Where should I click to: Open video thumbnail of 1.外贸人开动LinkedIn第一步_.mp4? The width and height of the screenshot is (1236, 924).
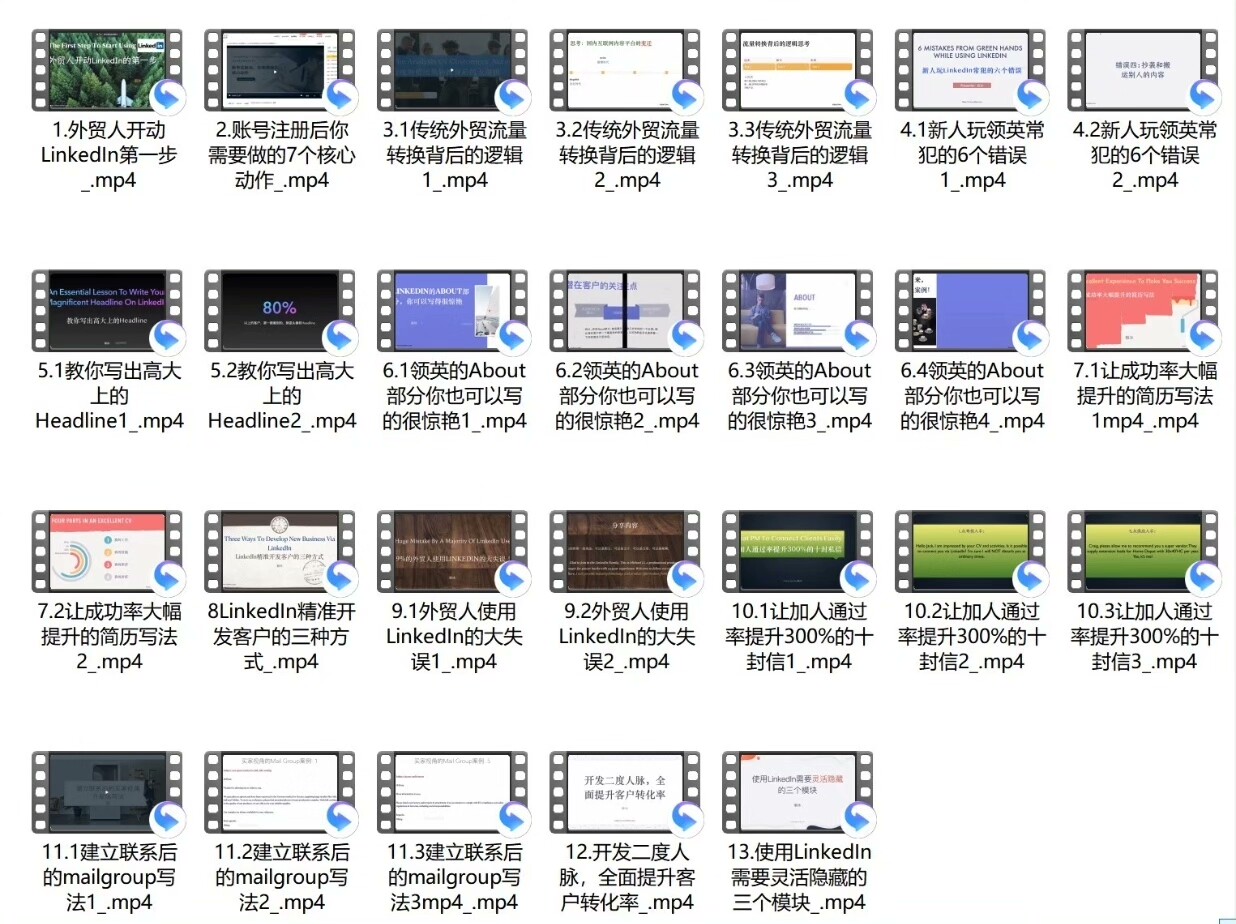pyautogui.click(x=108, y=69)
